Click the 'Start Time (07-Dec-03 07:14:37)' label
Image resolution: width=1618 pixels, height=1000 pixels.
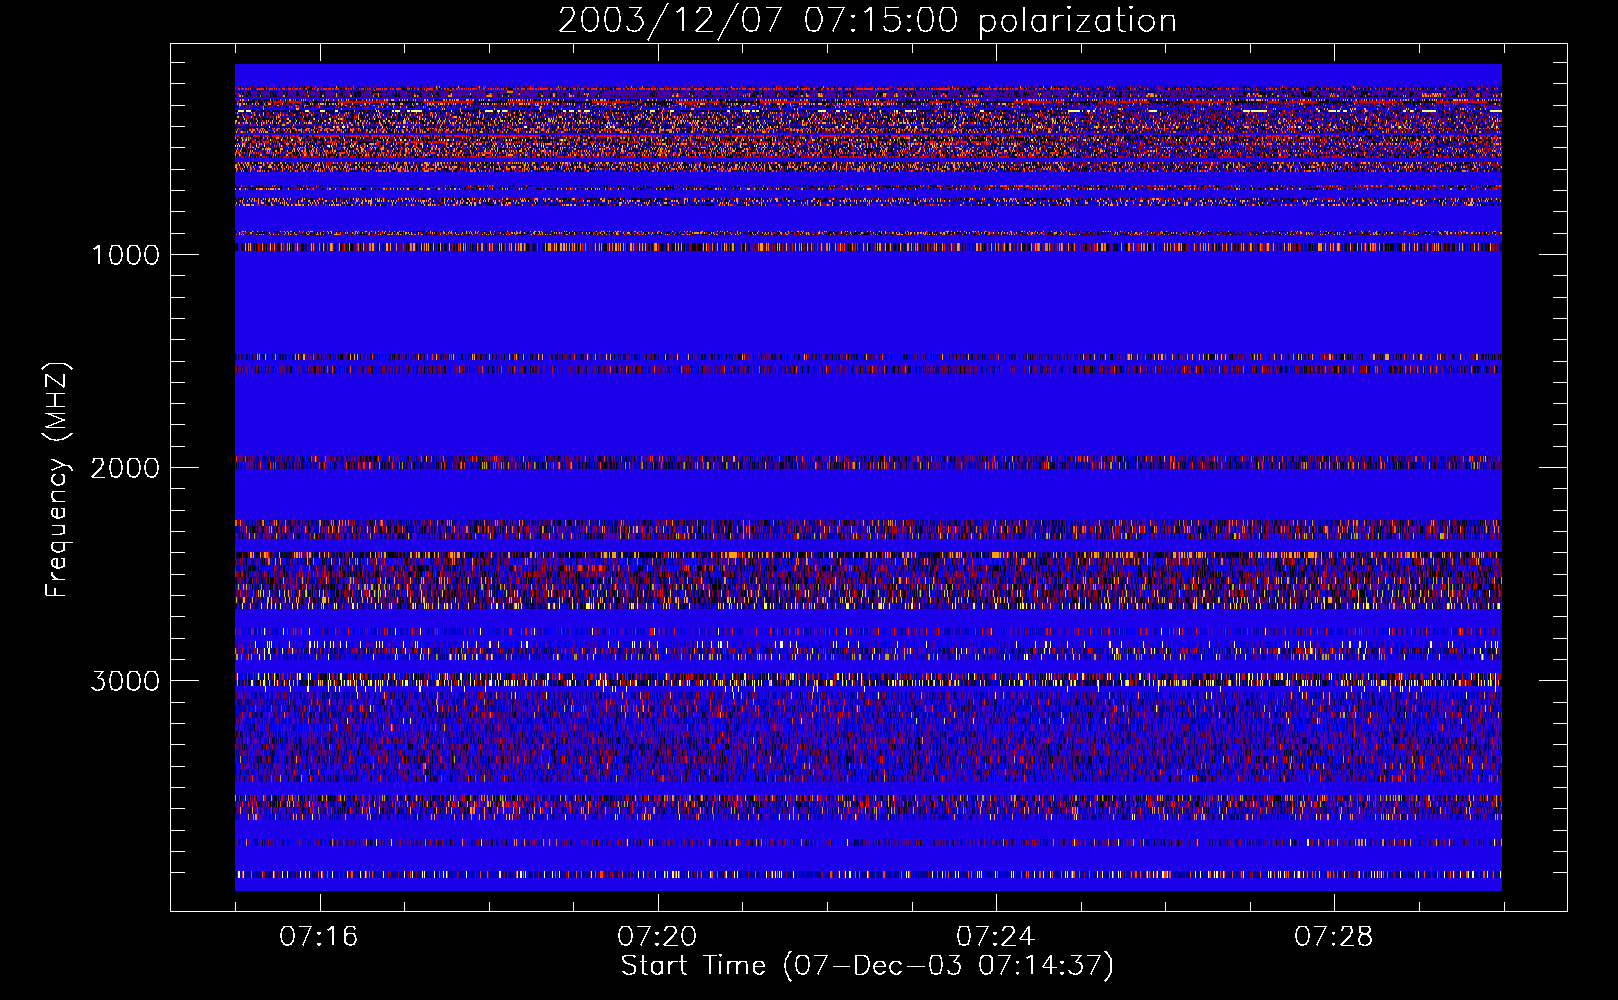click(867, 966)
